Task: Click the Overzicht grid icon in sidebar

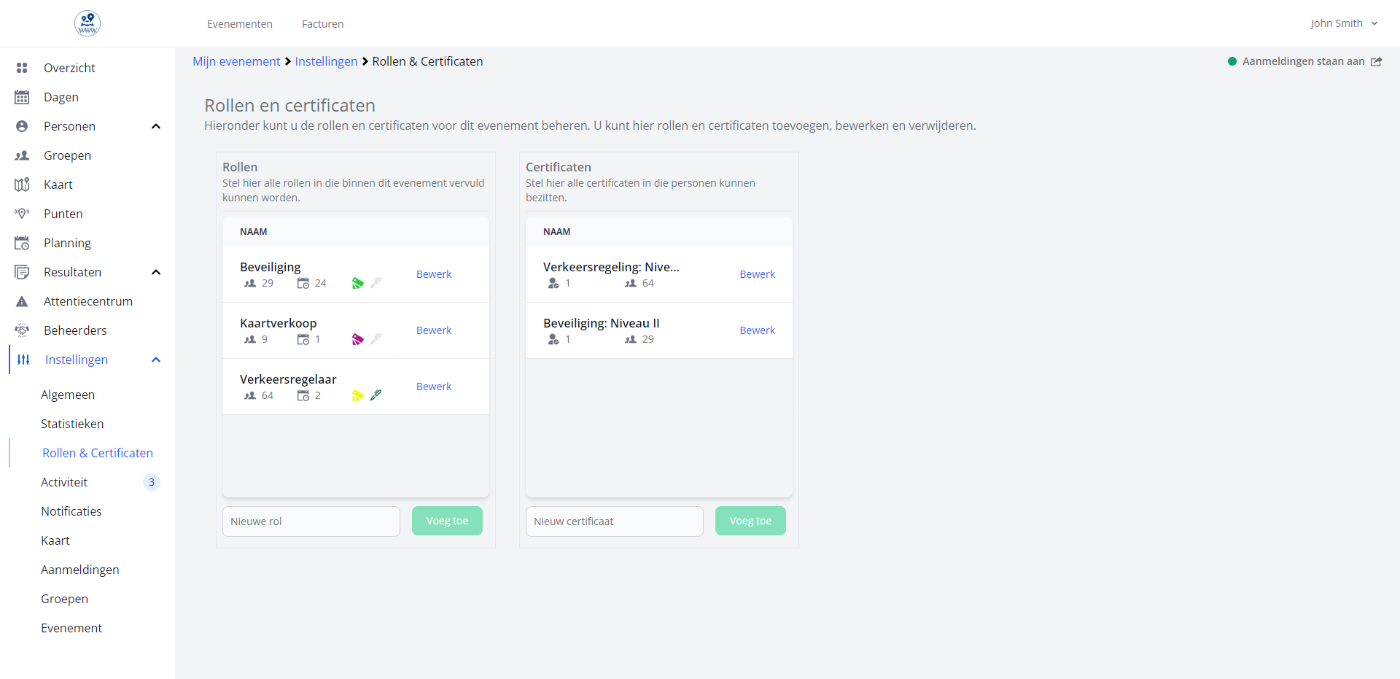Action: coord(22,68)
